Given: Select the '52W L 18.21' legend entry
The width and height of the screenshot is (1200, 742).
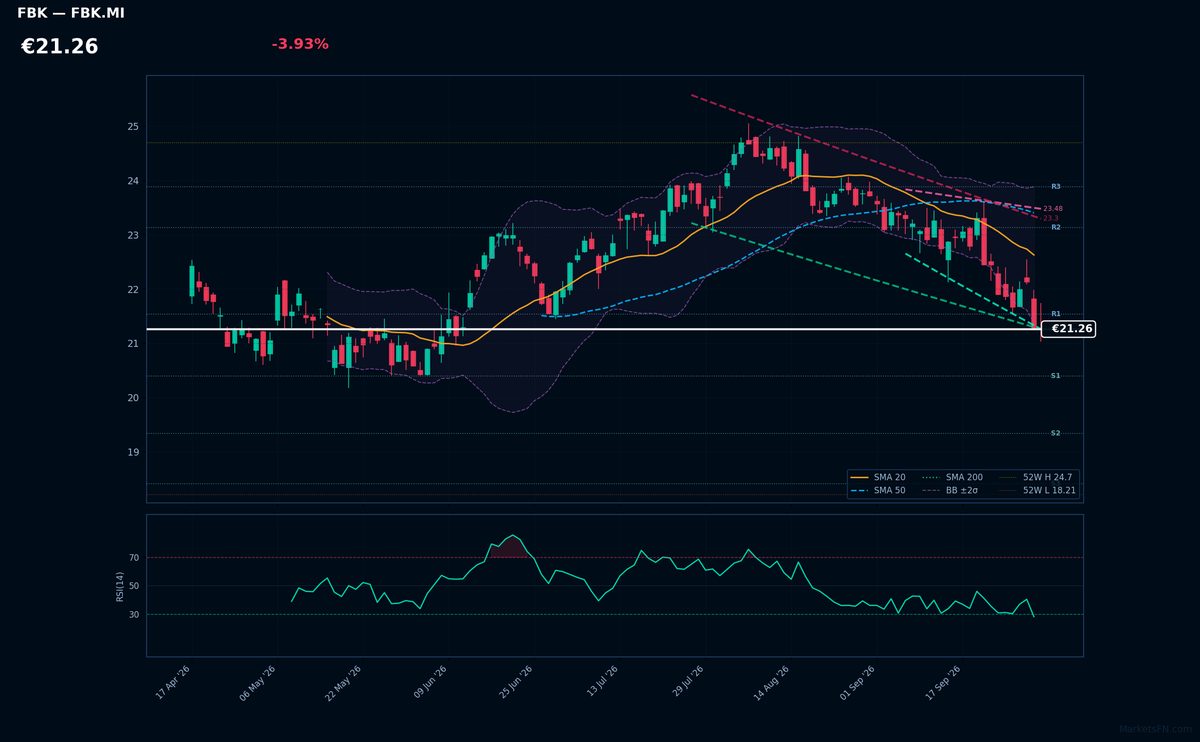Looking at the screenshot, I should coord(1036,491).
